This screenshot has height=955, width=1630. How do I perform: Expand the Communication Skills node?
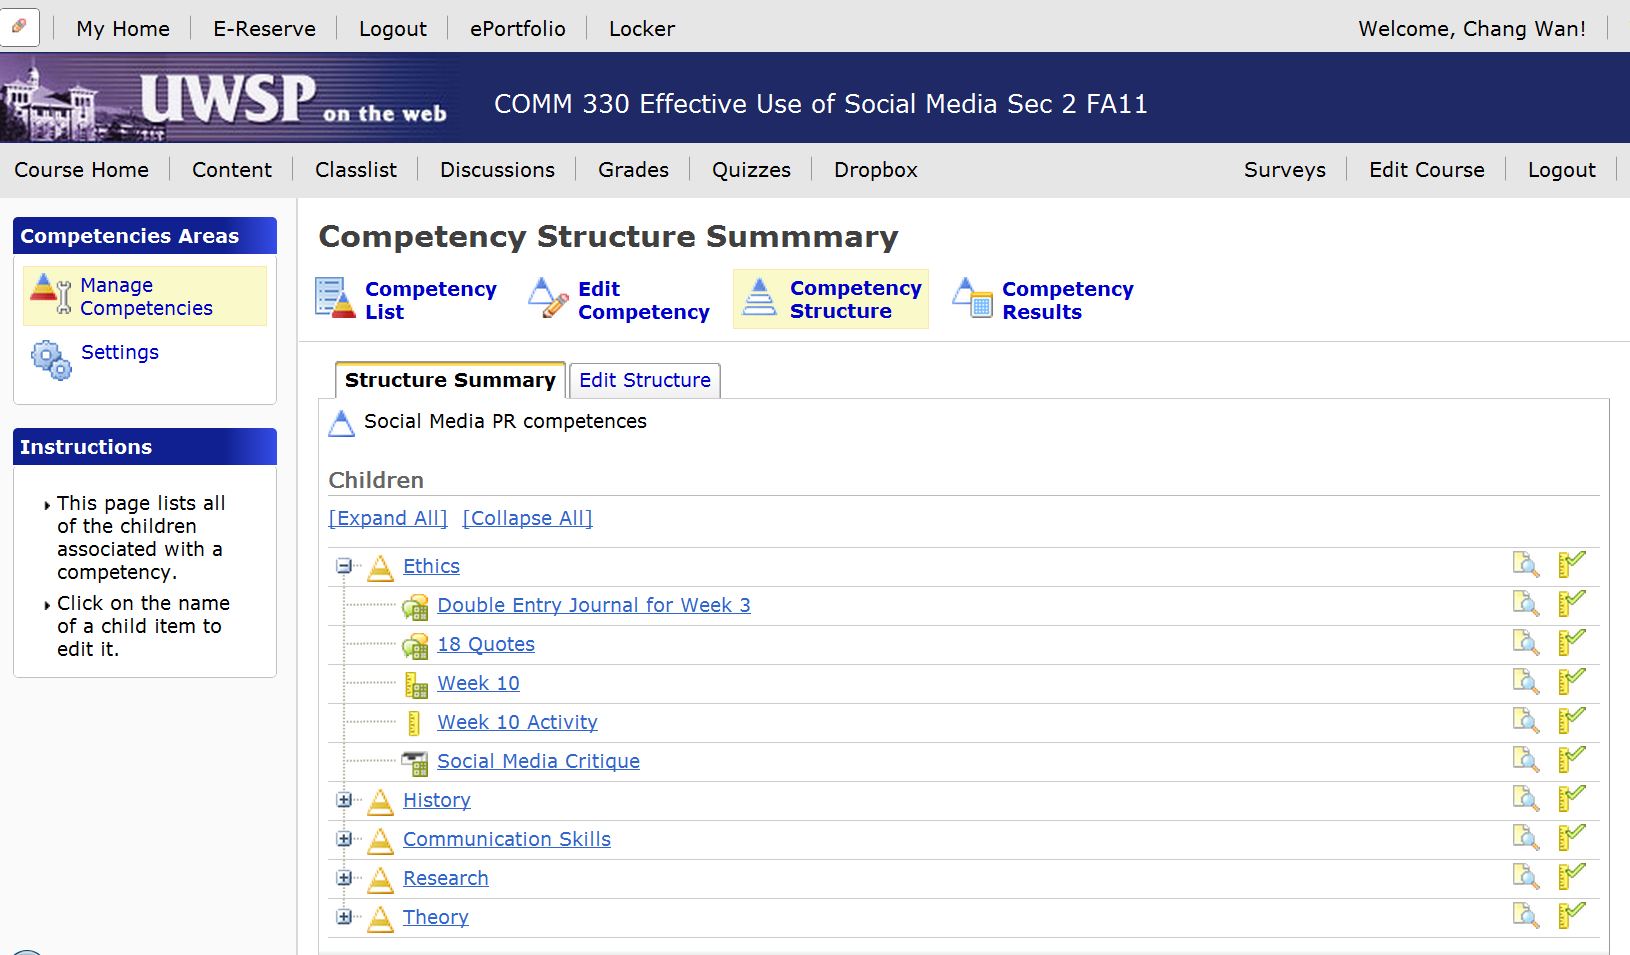click(x=344, y=839)
